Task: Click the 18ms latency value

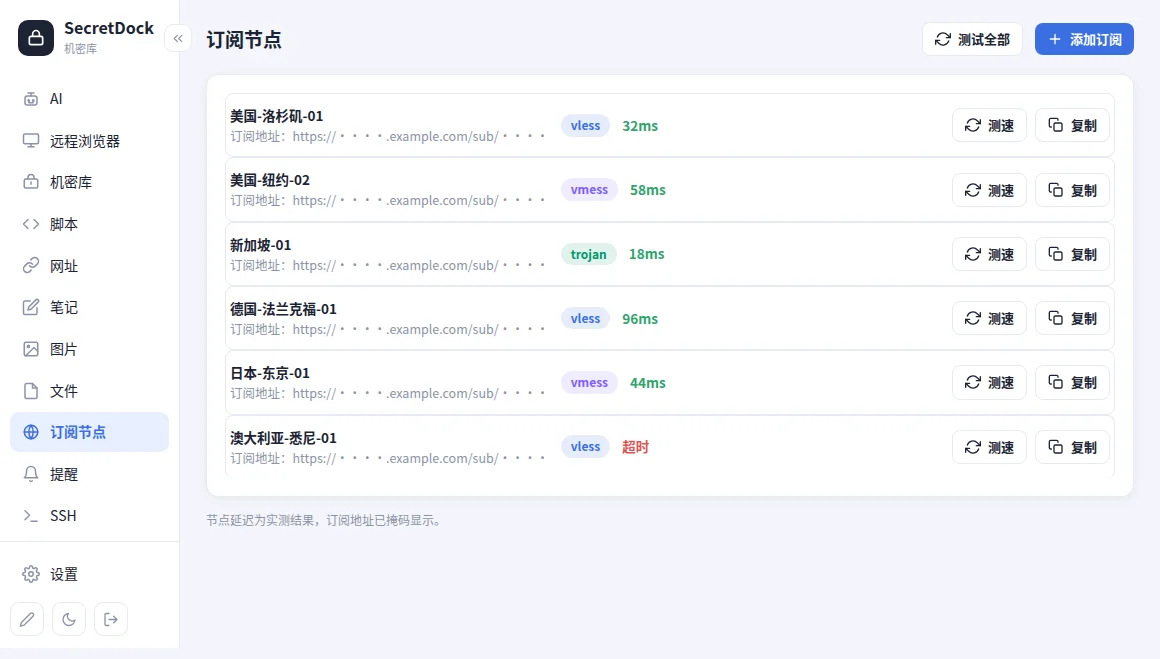Action: click(647, 254)
